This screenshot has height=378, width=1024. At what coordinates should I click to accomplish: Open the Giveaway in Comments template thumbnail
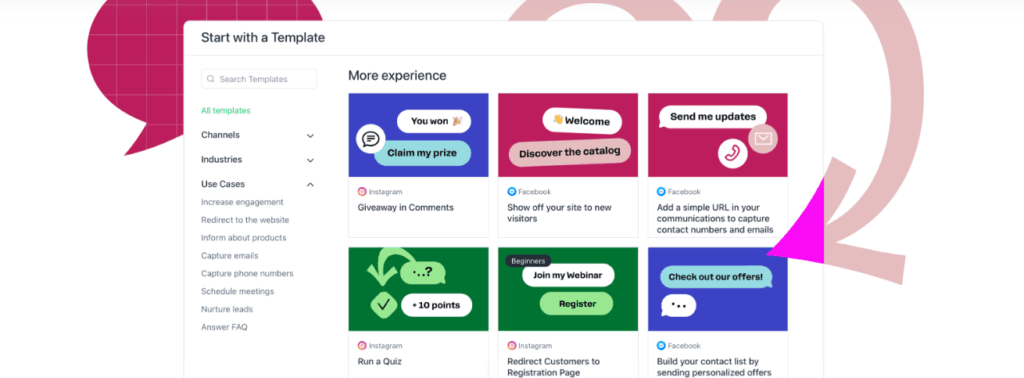[419, 135]
